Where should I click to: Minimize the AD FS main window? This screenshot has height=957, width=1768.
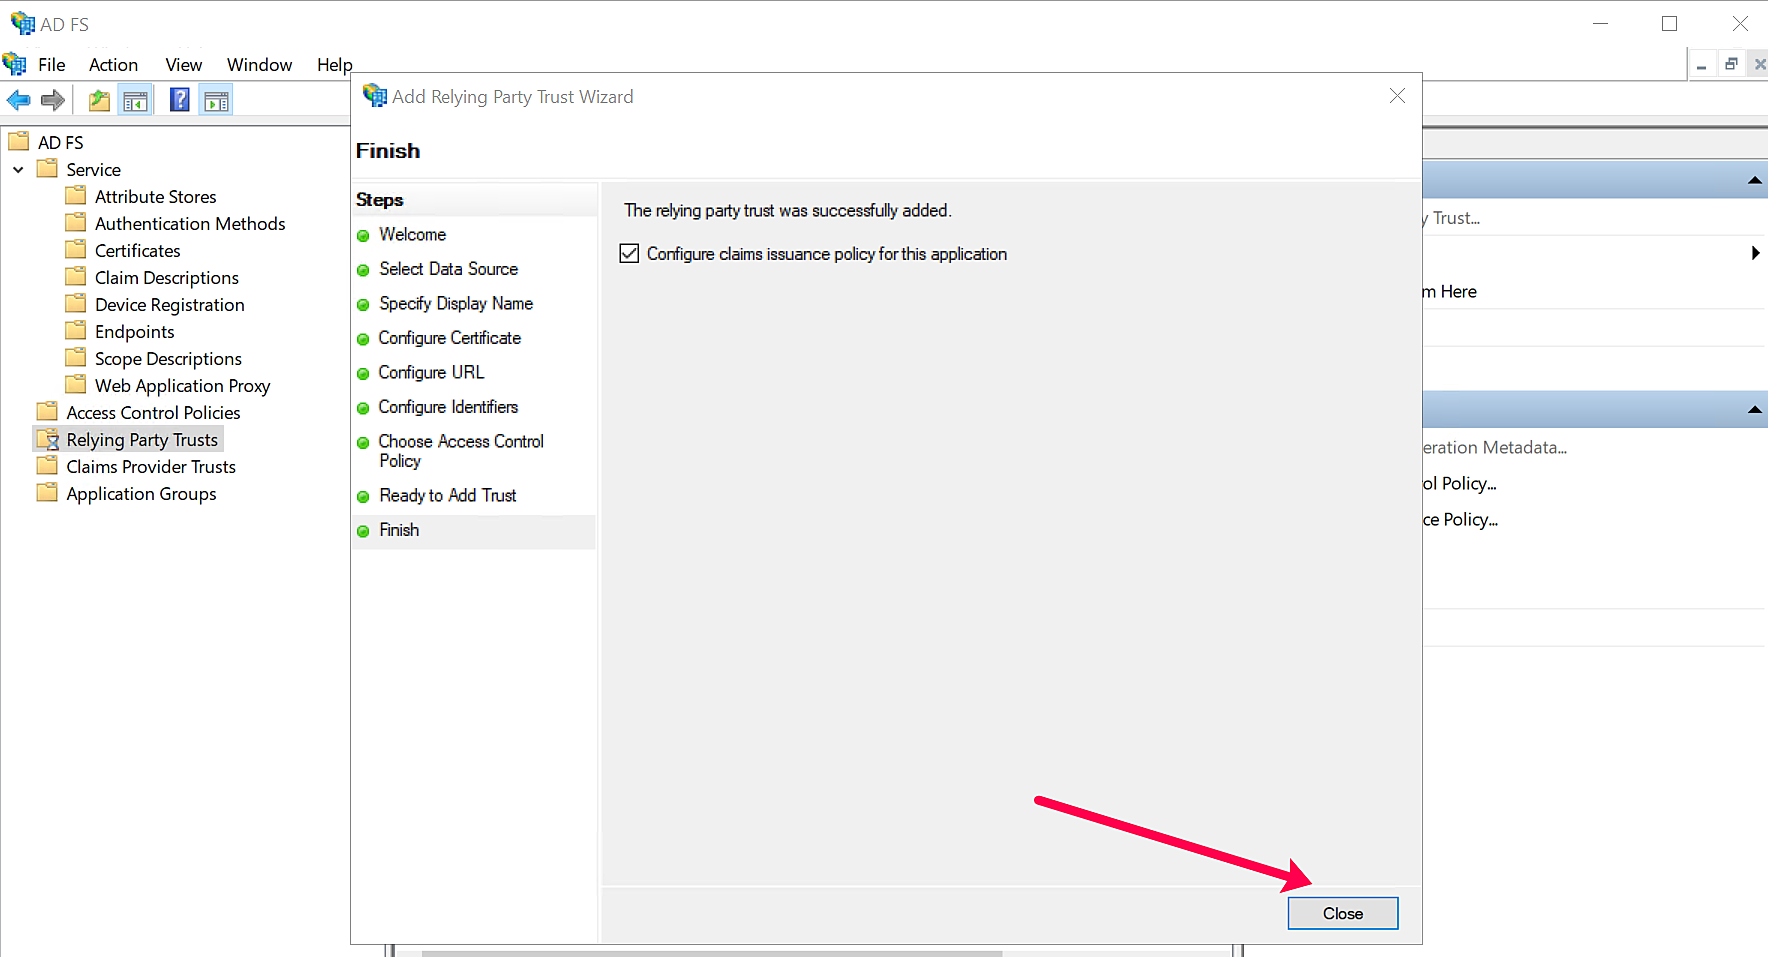pyautogui.click(x=1600, y=23)
